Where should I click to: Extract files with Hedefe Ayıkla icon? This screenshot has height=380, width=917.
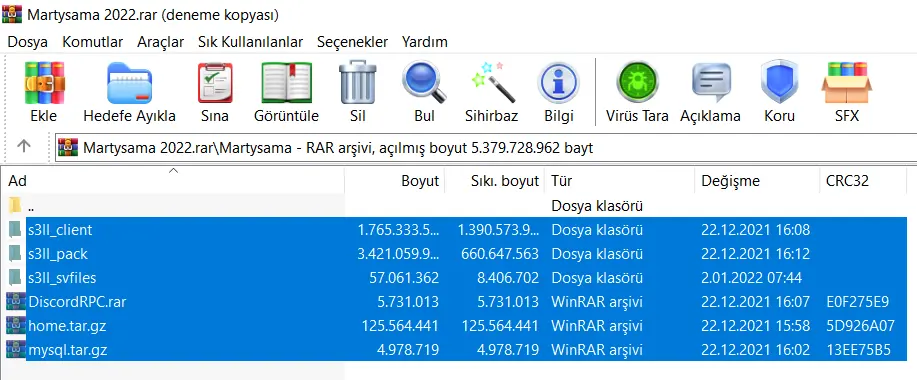(129, 83)
